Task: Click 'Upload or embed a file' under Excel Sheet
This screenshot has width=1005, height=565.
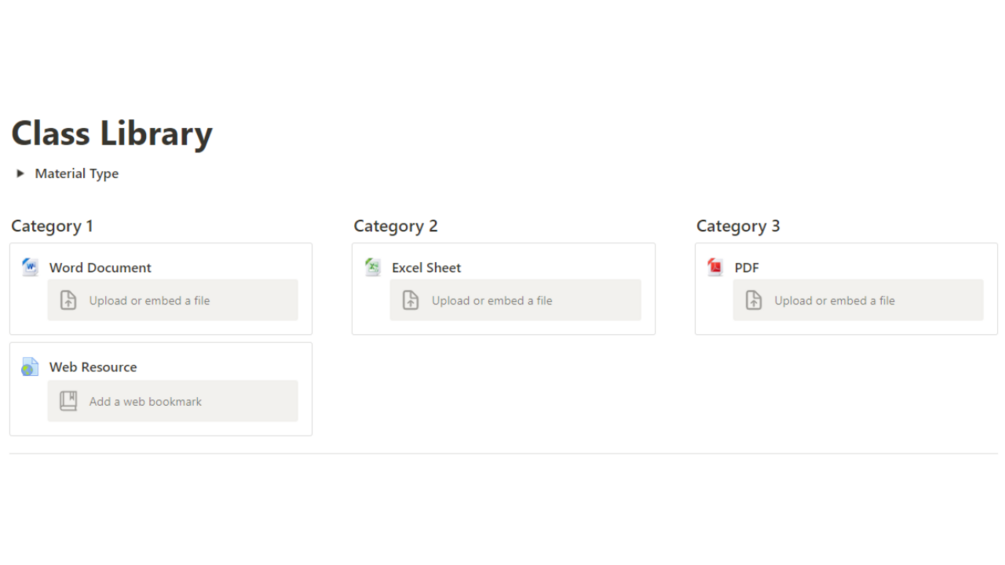Action: pos(492,300)
